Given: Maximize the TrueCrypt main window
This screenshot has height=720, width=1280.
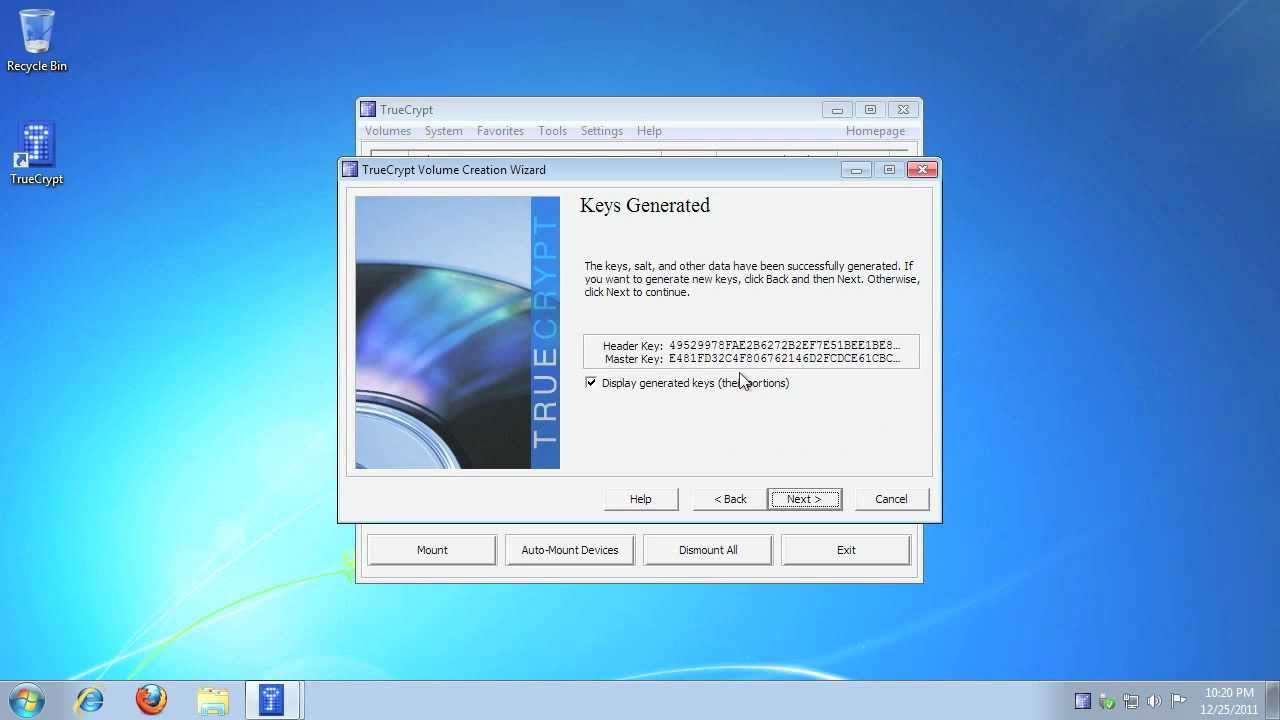Looking at the screenshot, I should pyautogui.click(x=870, y=110).
